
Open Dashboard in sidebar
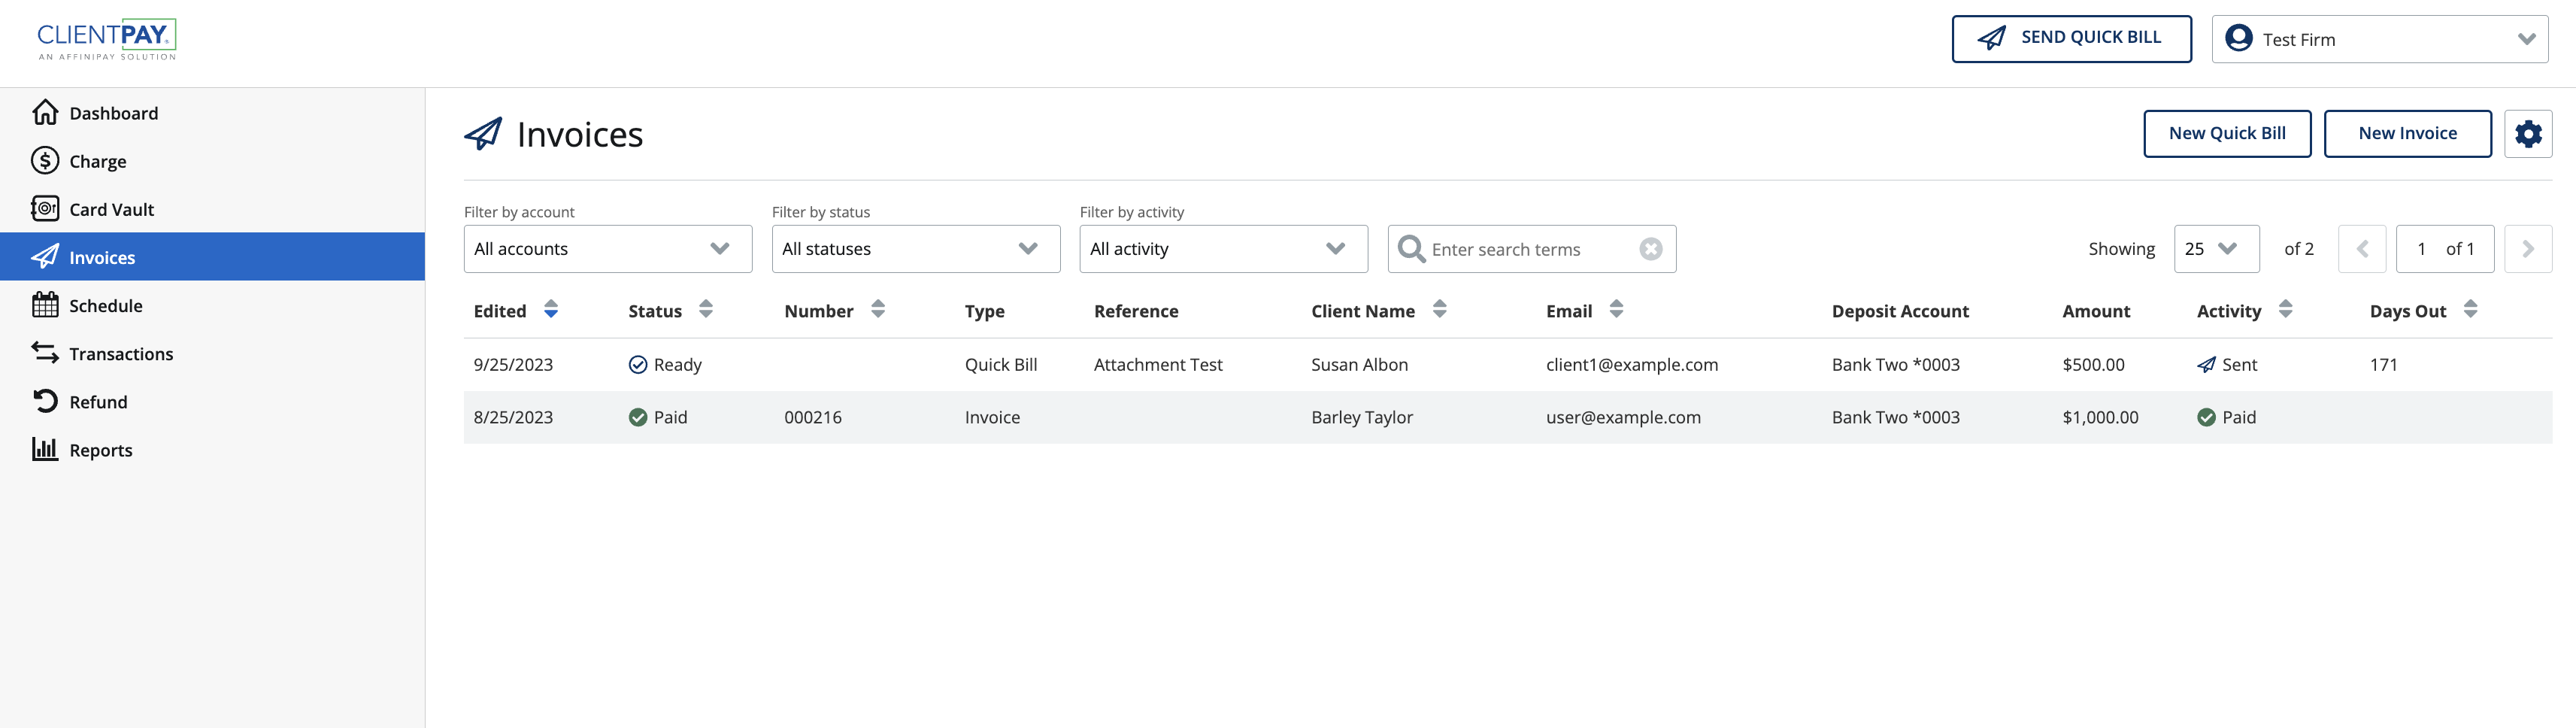[x=212, y=113]
